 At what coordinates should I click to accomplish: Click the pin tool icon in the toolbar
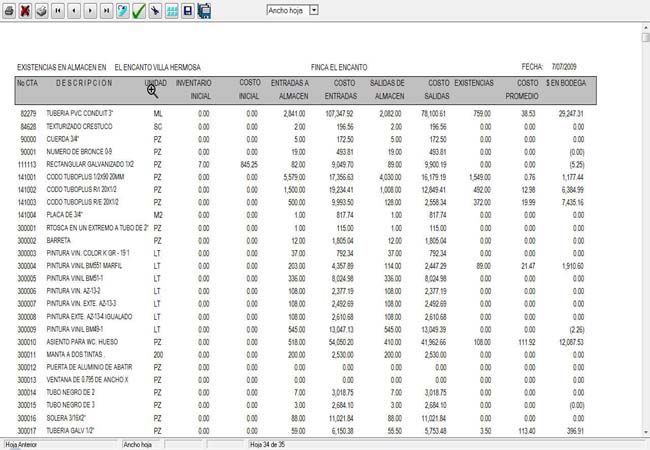point(155,11)
